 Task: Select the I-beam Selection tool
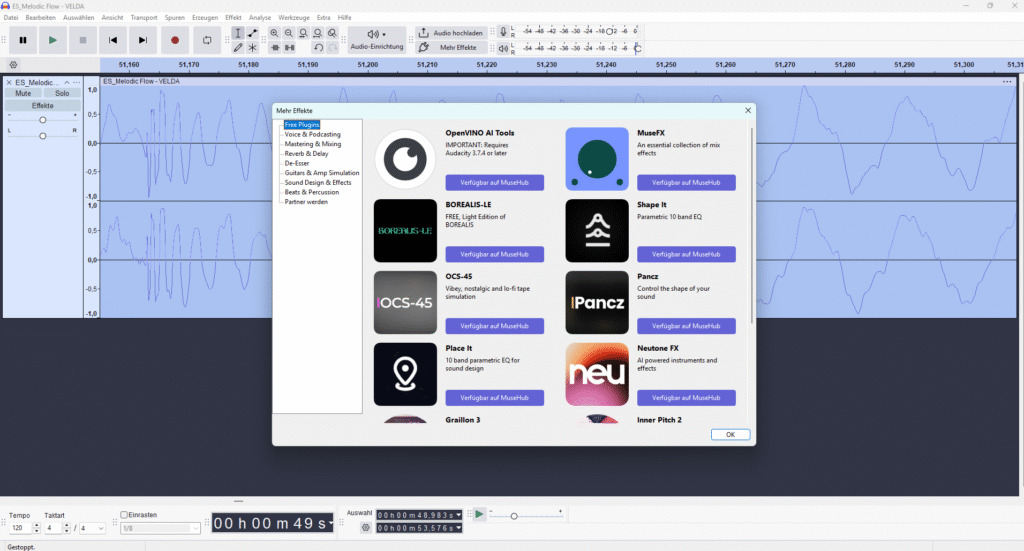coord(238,33)
